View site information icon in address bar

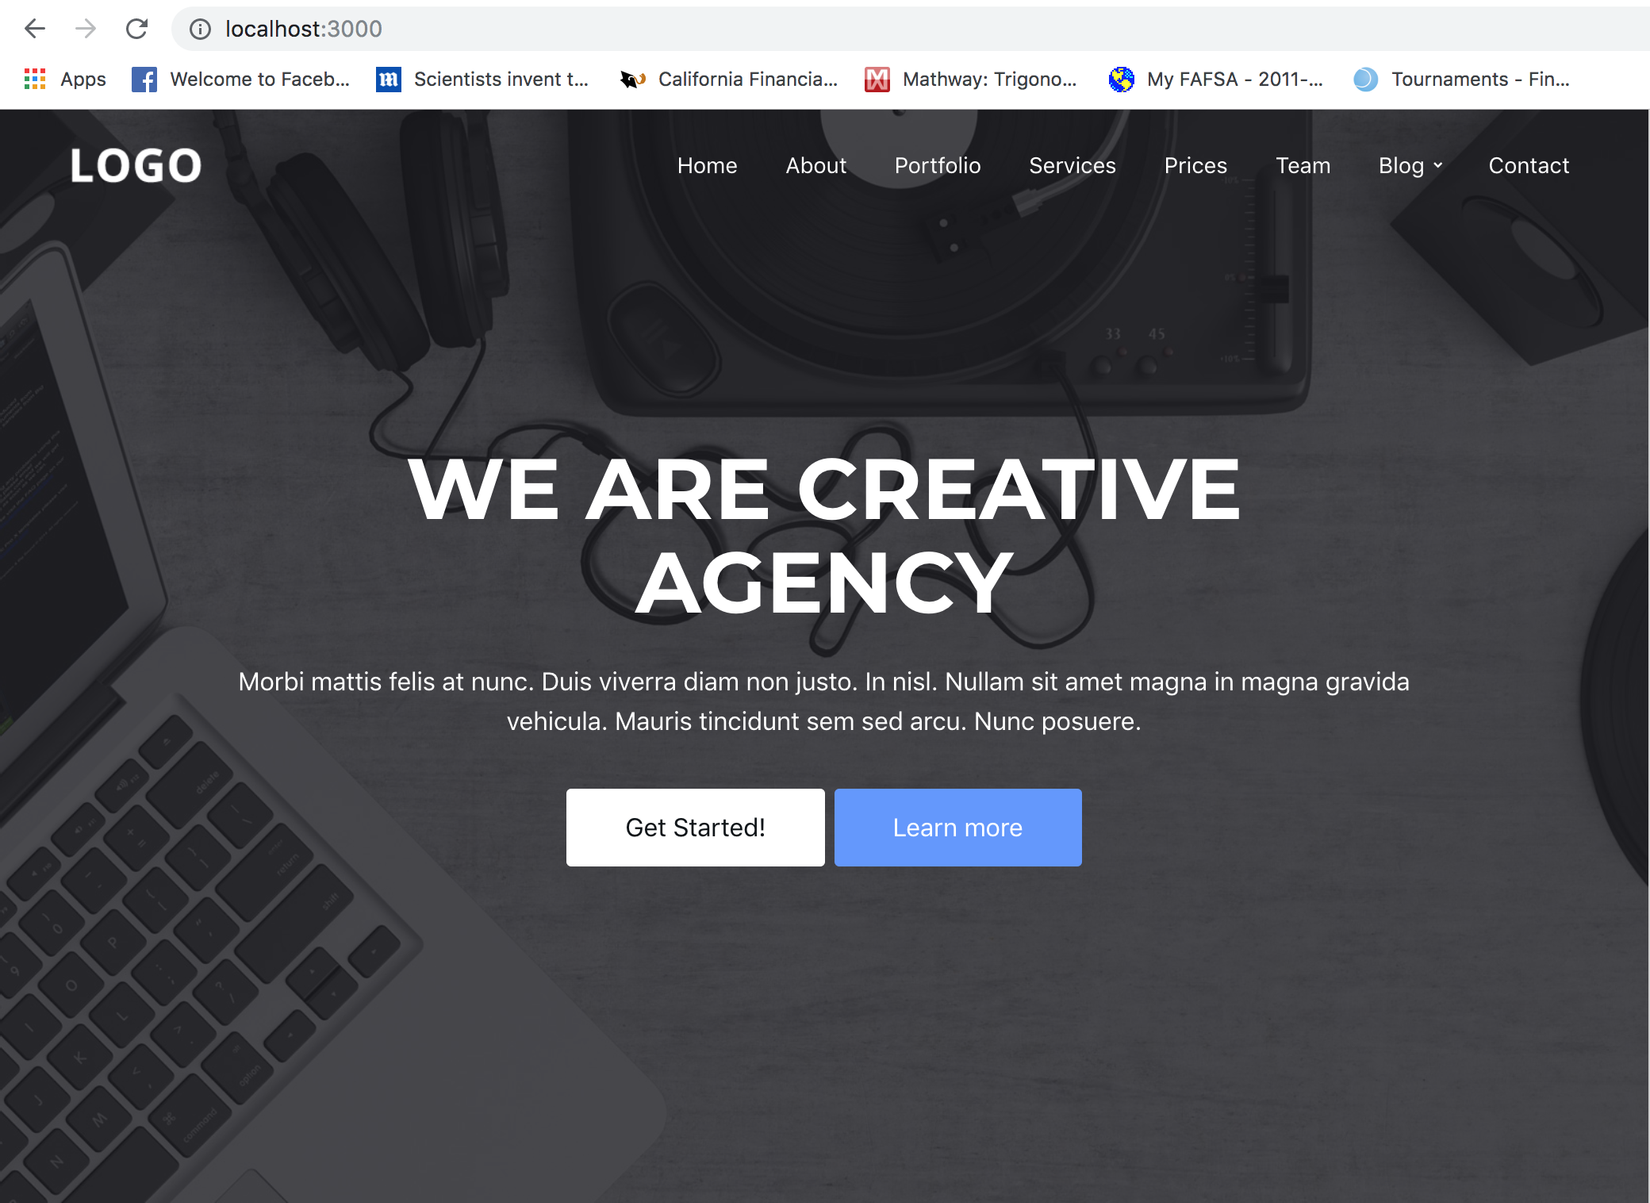[200, 29]
